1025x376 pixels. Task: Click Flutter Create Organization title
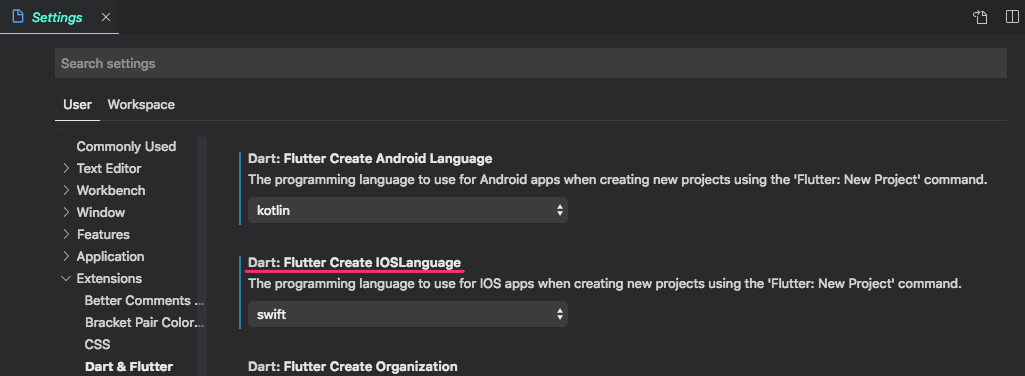point(352,367)
